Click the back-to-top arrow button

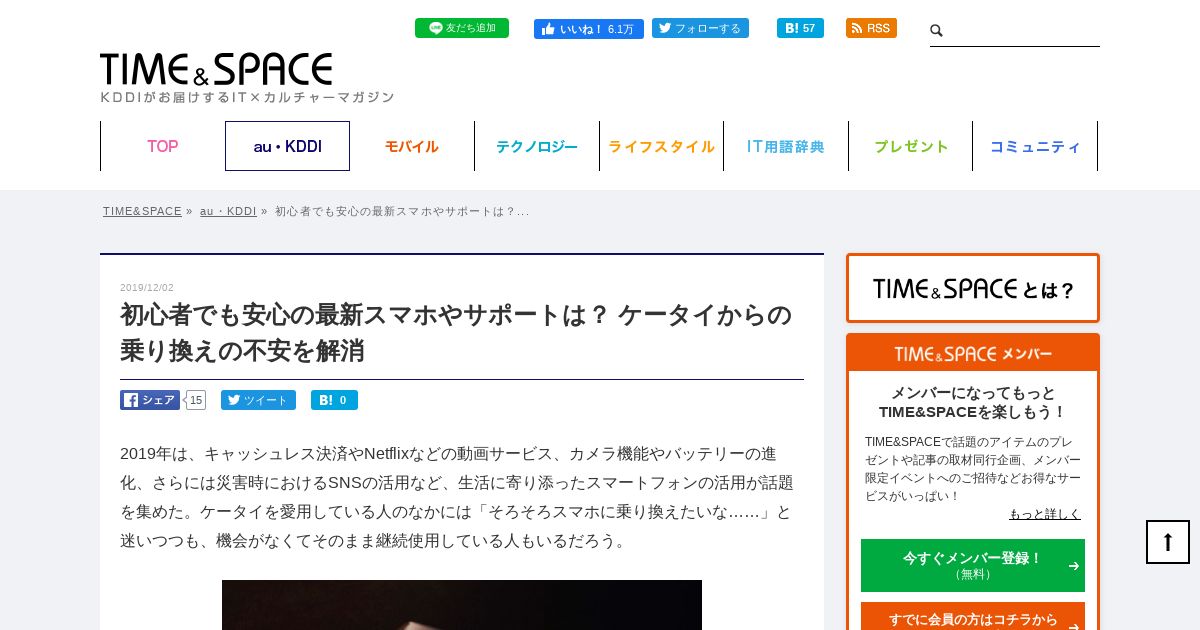1168,542
